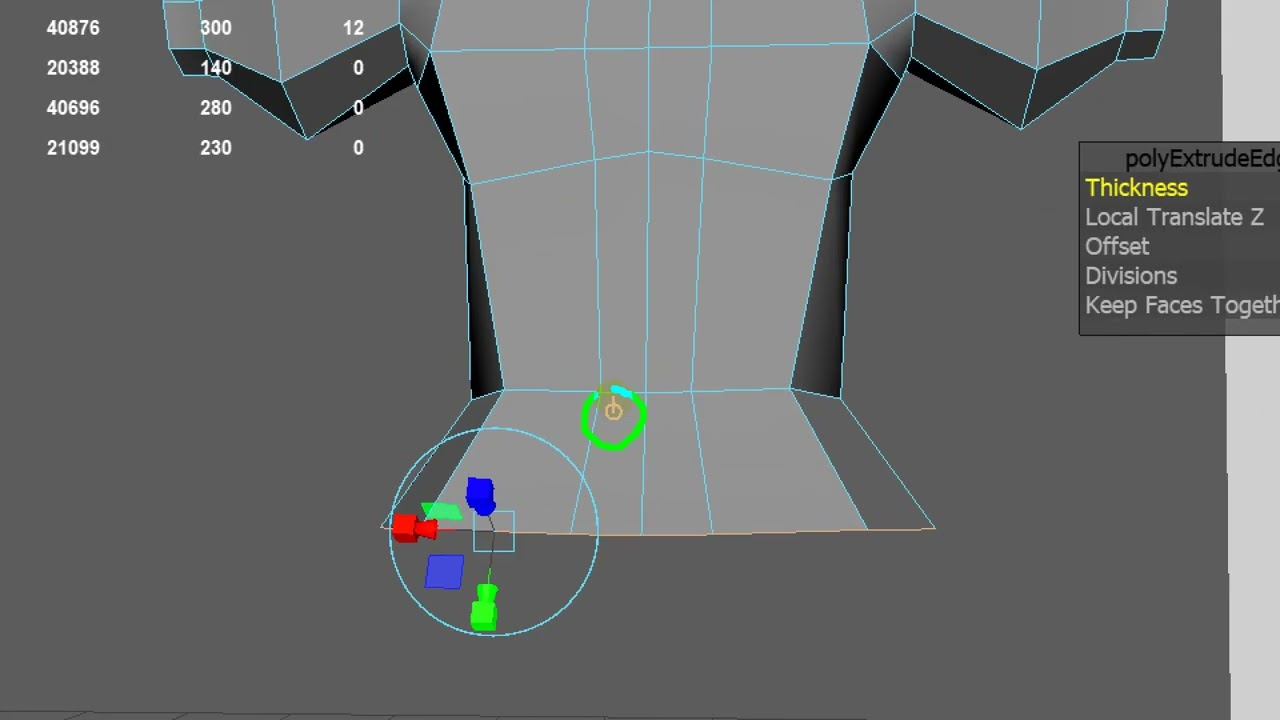This screenshot has height=720, width=1280.
Task: Click the blue Z-axis manipulator handle
Action: pos(480,496)
